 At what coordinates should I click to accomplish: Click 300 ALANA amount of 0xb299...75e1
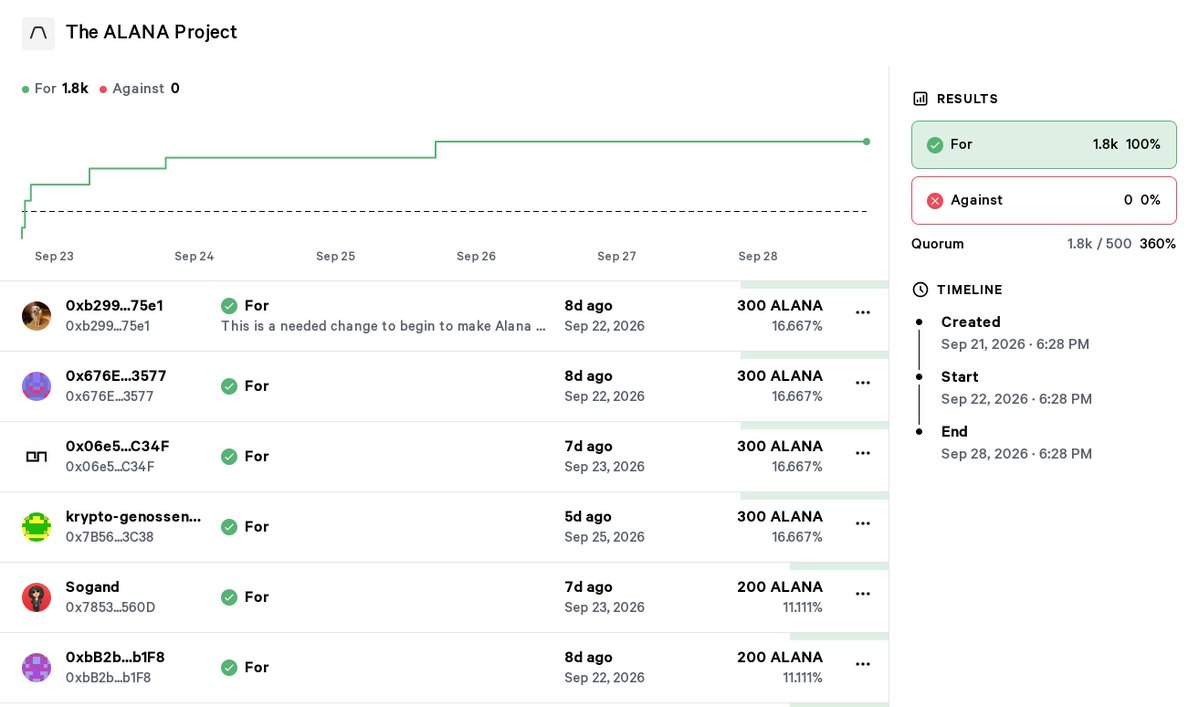pyautogui.click(x=780, y=306)
